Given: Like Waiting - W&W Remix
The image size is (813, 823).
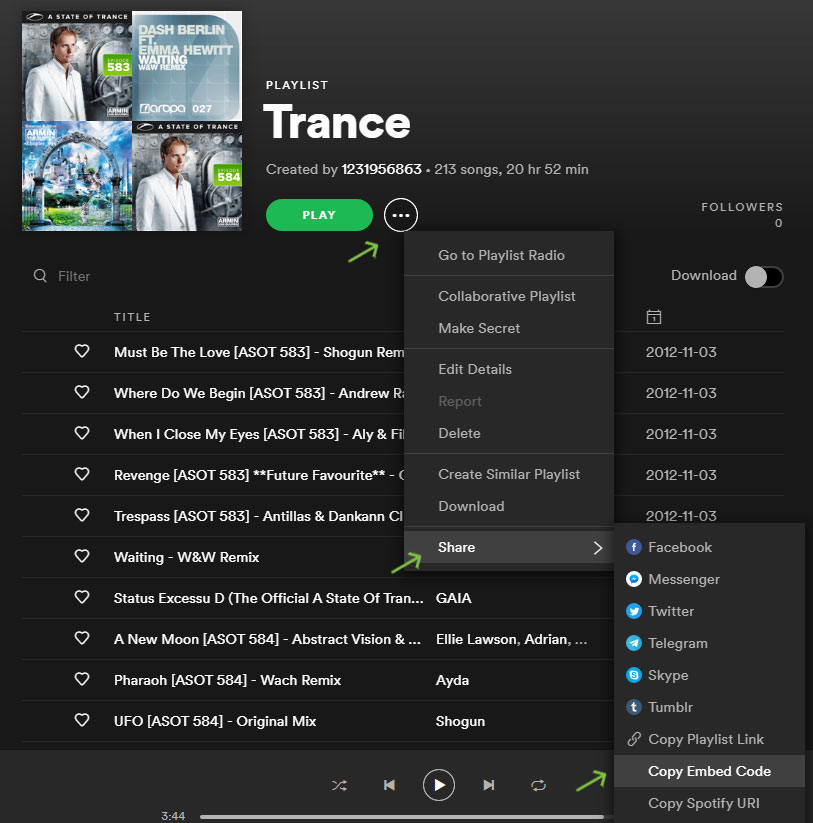Looking at the screenshot, I should [82, 556].
